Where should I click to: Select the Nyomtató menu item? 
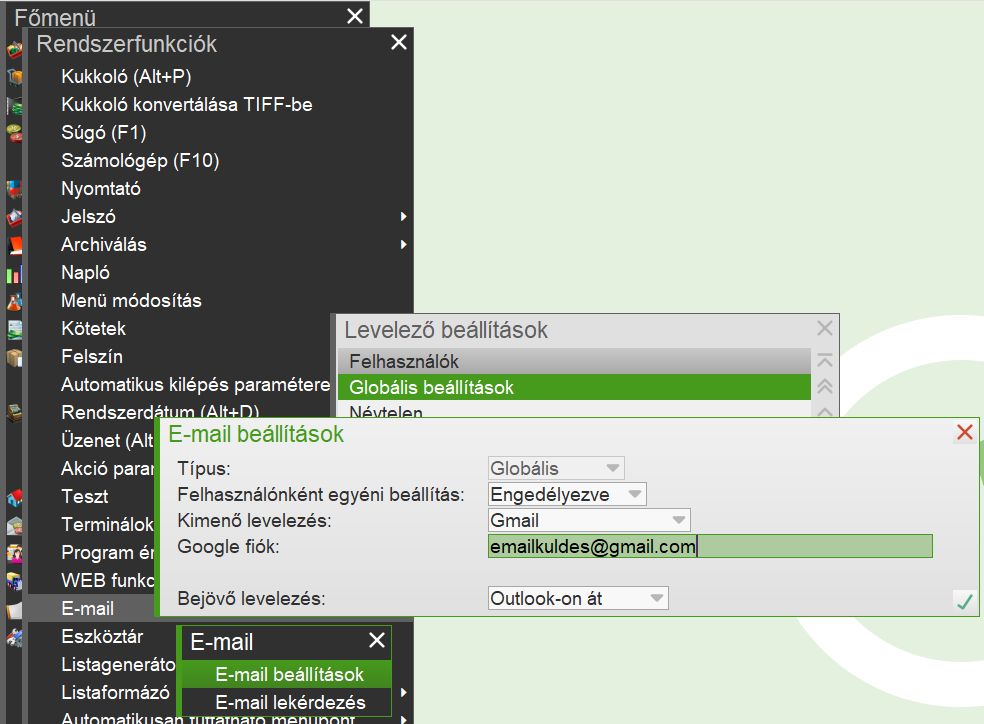pos(101,188)
